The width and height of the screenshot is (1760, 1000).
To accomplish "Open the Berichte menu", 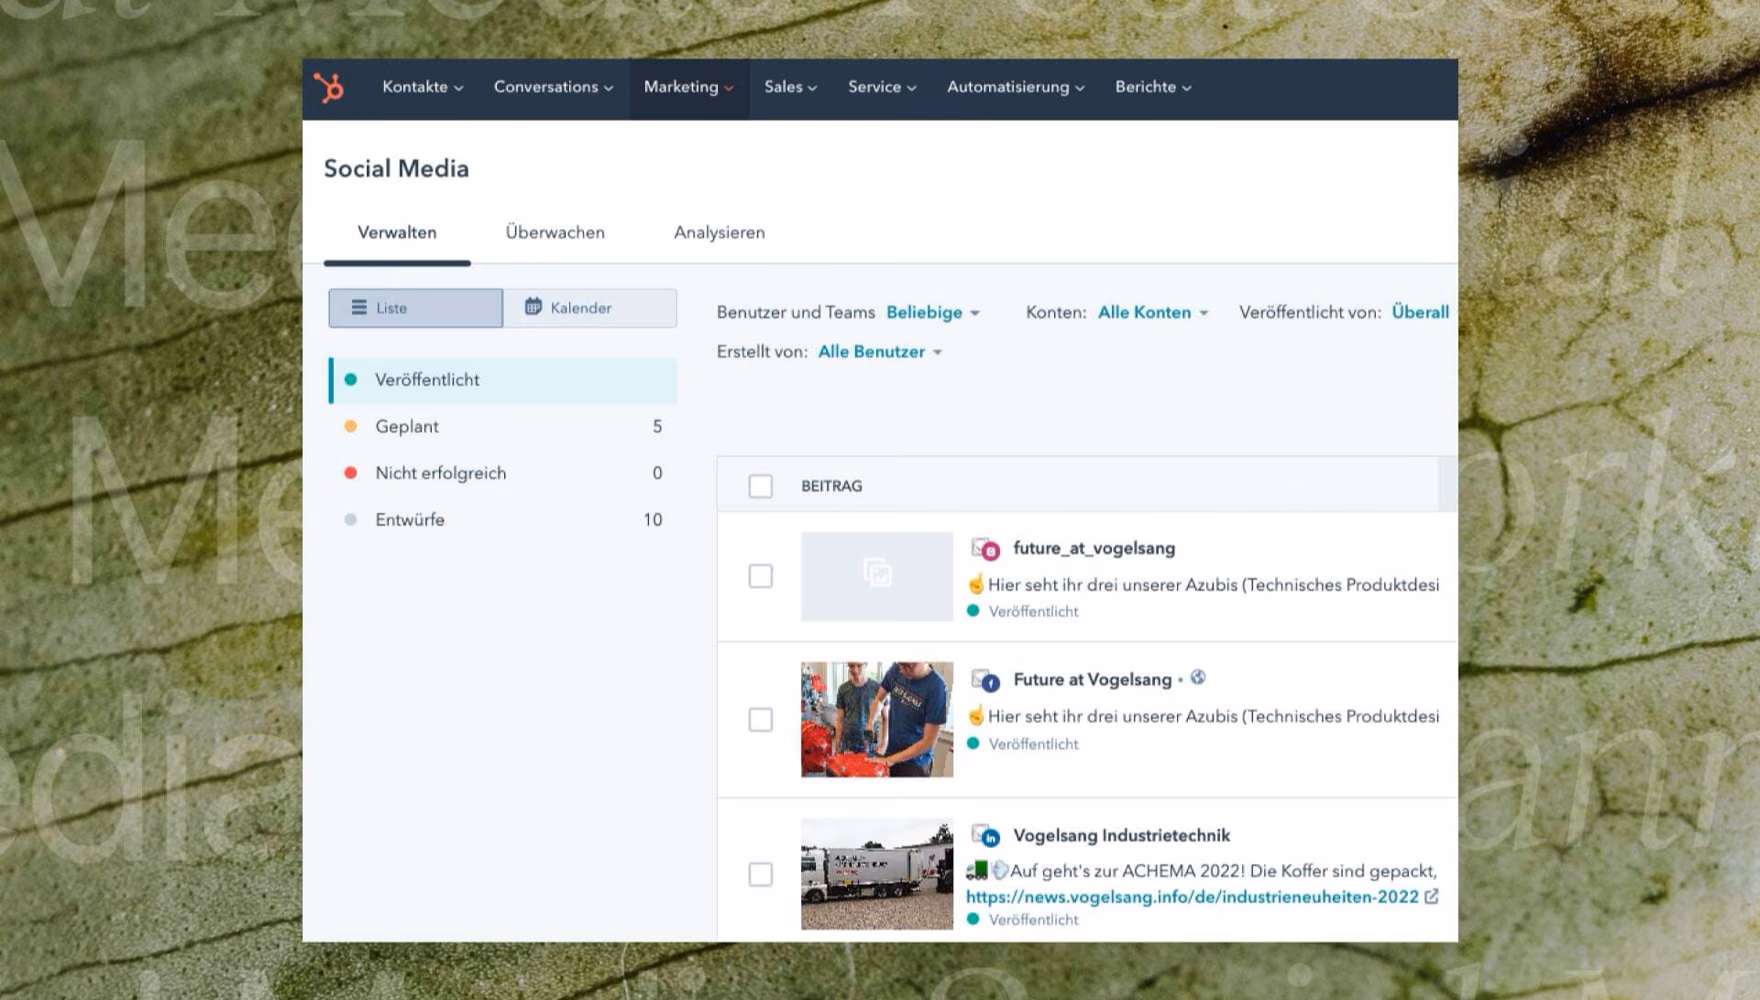I will [x=1153, y=87].
